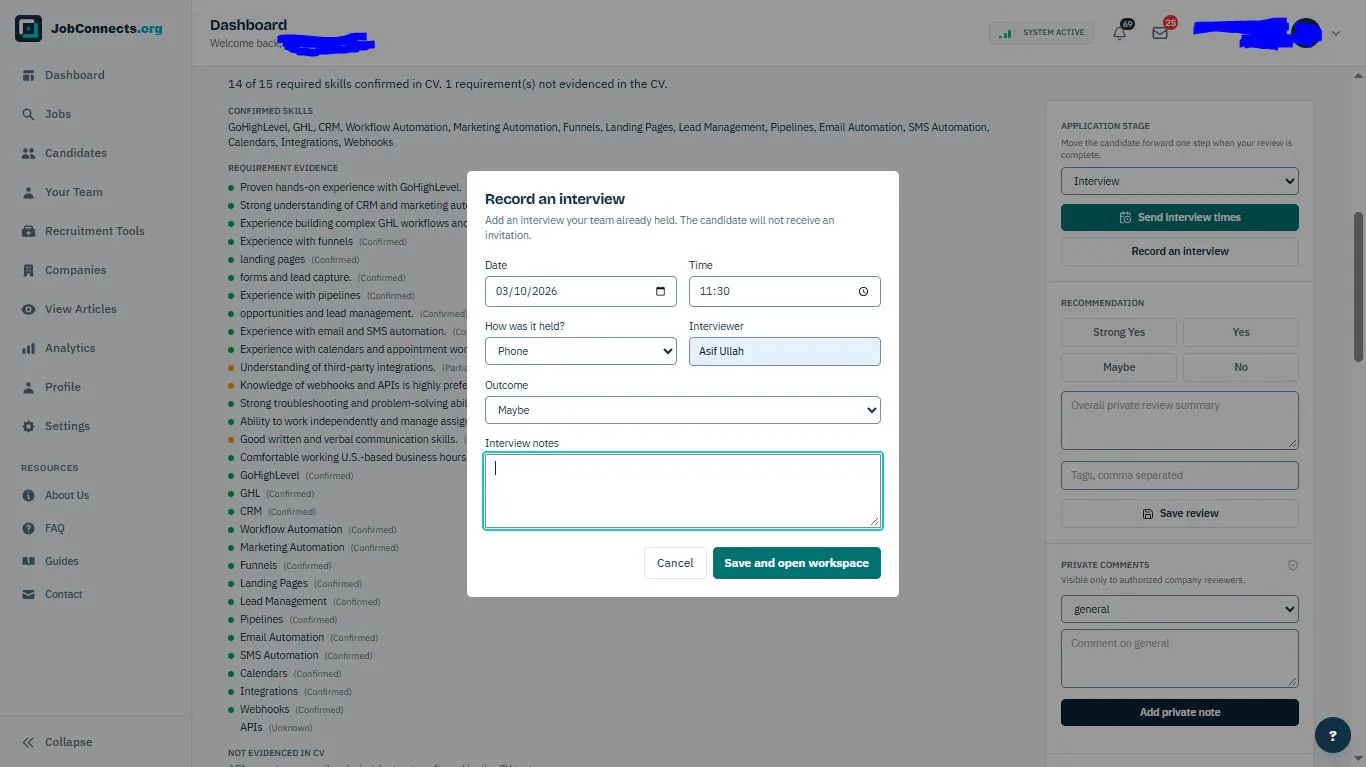Open the clock picker in Time field

pyautogui.click(x=864, y=291)
